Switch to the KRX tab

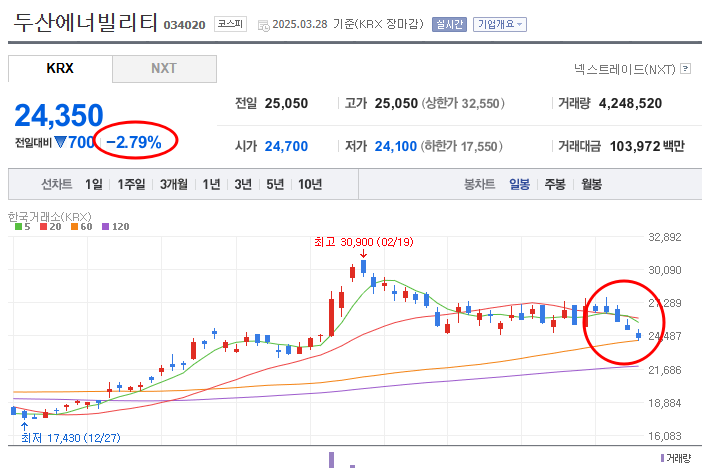coord(60,69)
